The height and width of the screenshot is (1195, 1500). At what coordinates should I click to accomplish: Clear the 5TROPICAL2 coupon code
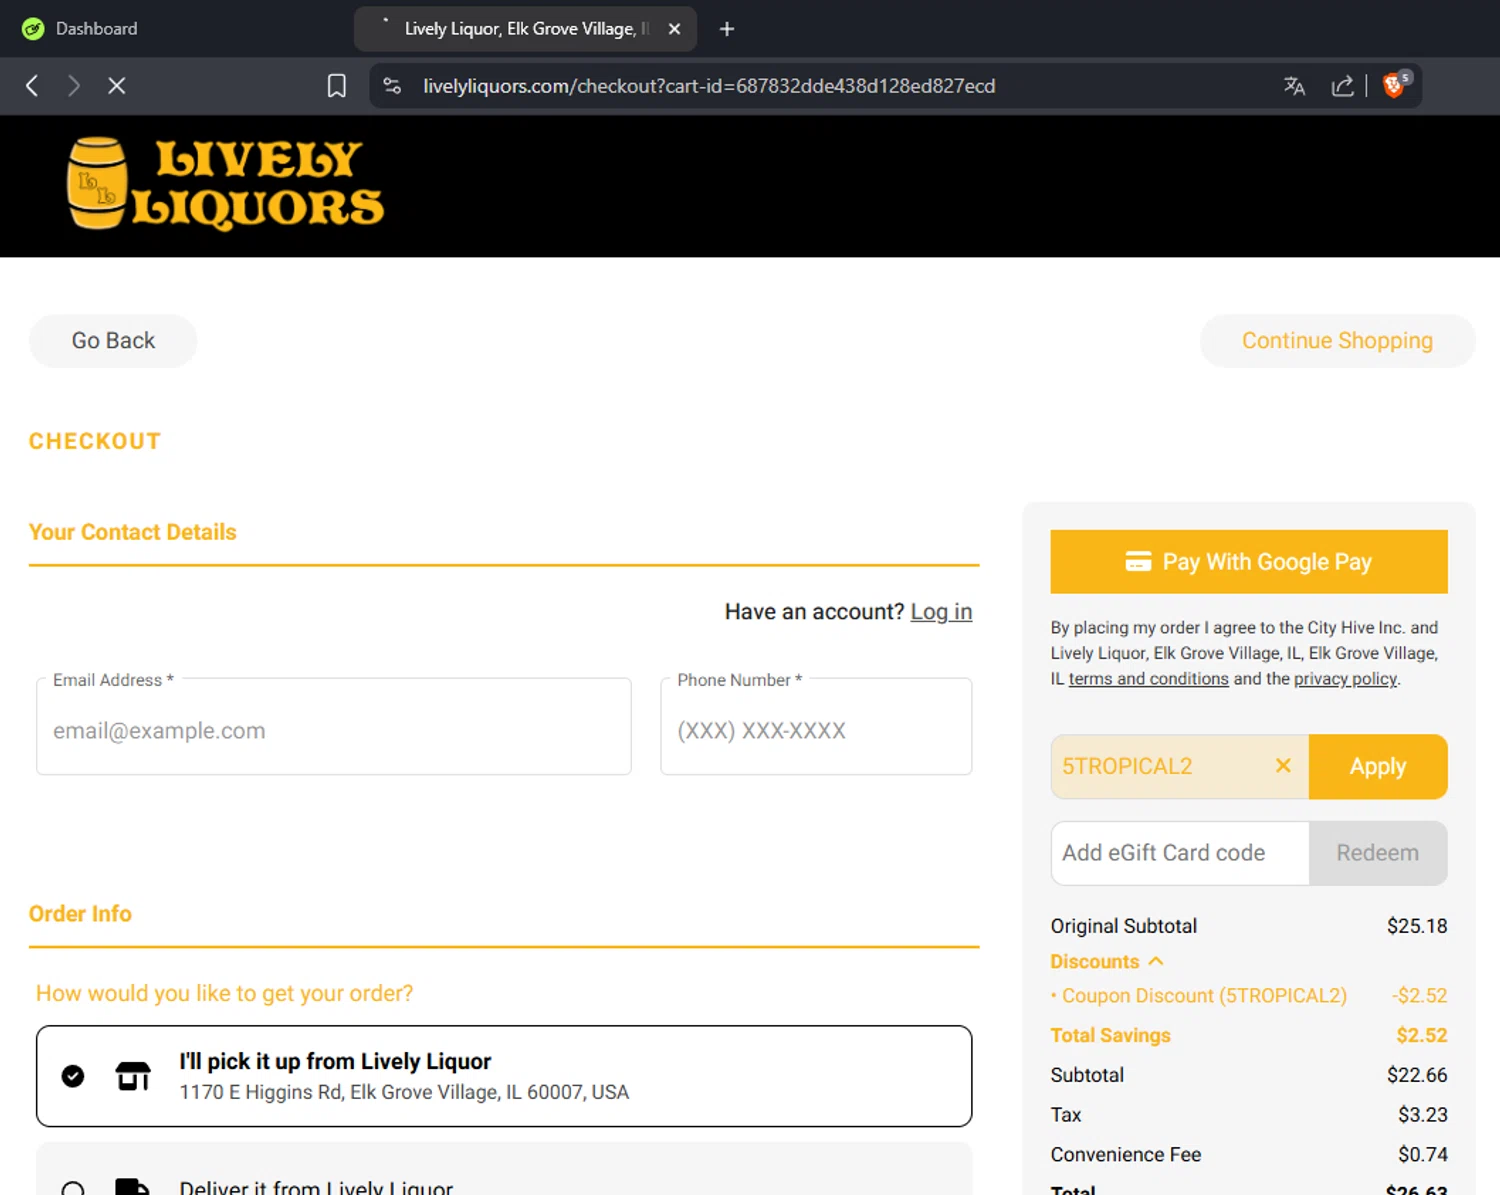click(x=1283, y=766)
